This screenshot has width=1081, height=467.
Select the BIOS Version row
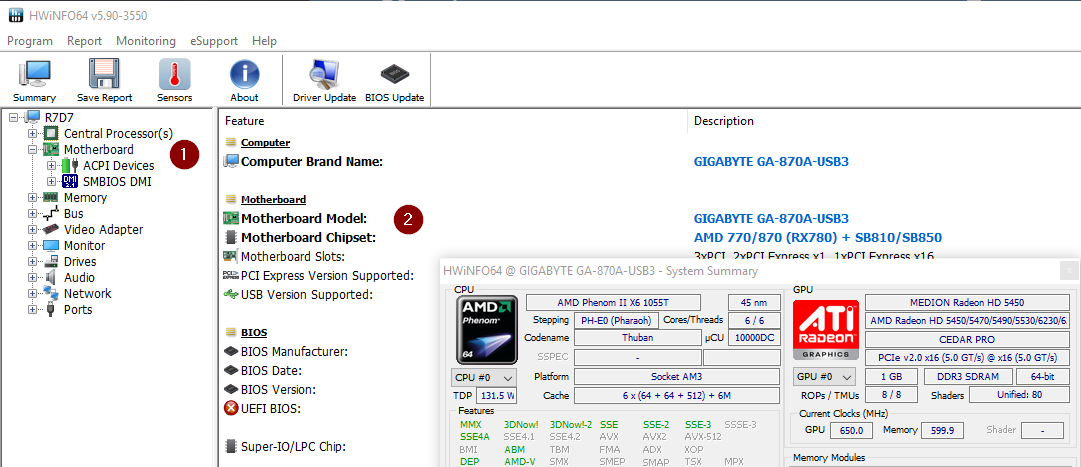click(279, 389)
